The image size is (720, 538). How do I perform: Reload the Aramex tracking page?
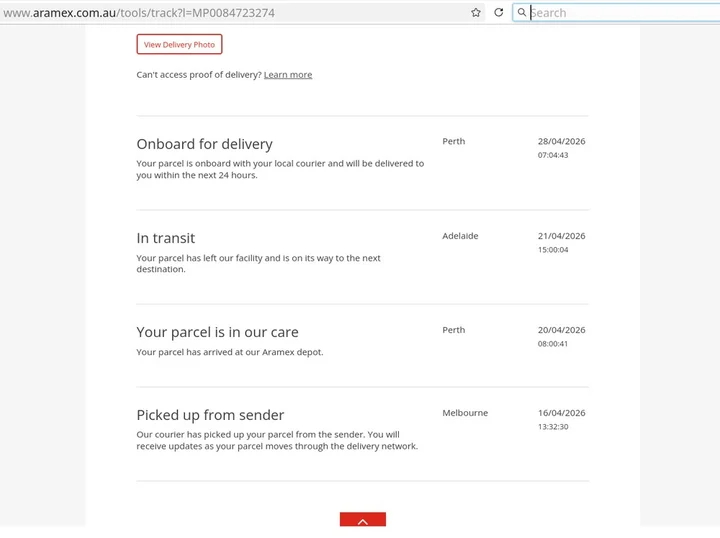[499, 12]
